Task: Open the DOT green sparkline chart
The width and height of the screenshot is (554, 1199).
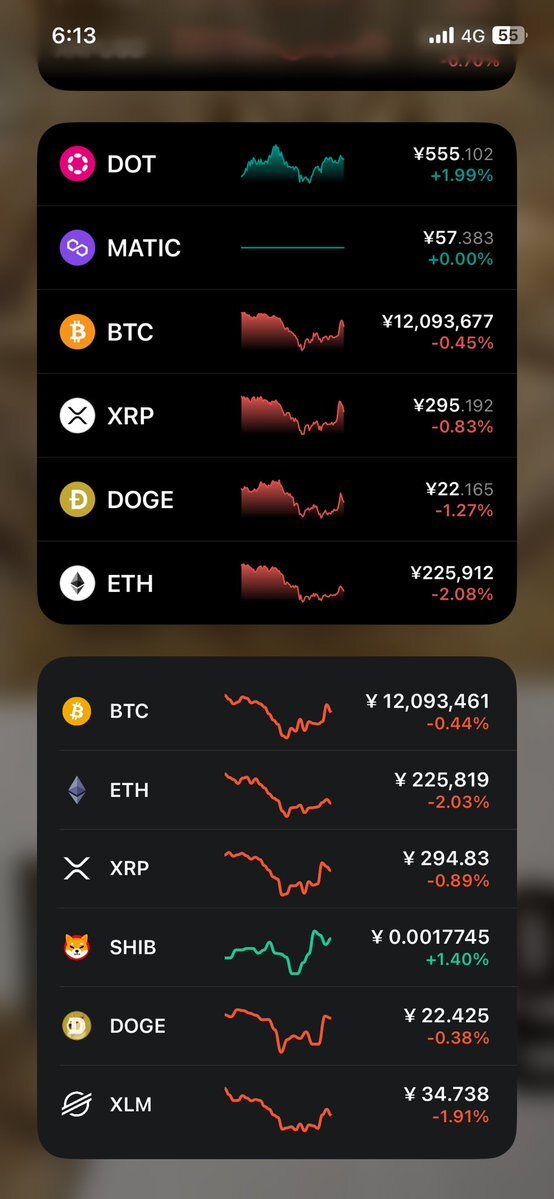Action: [x=292, y=164]
